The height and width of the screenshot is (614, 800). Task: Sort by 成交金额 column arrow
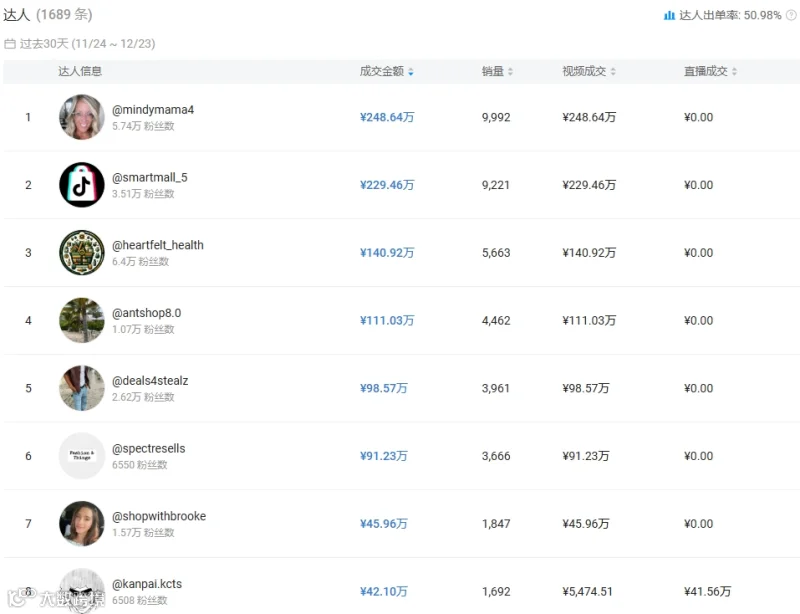tap(411, 72)
